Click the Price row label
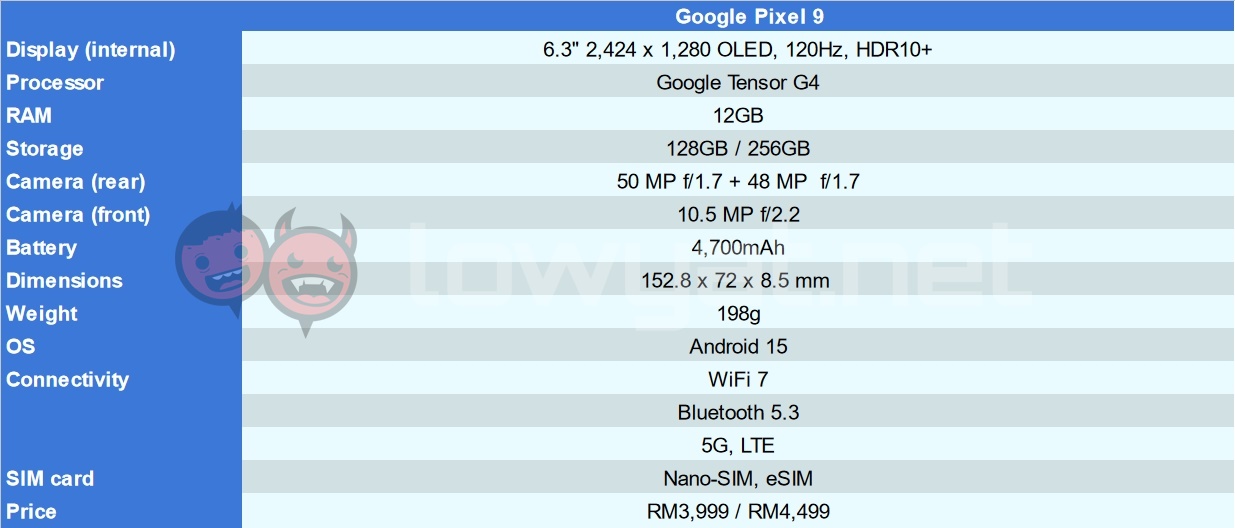This screenshot has width=1235, height=528. point(31,511)
